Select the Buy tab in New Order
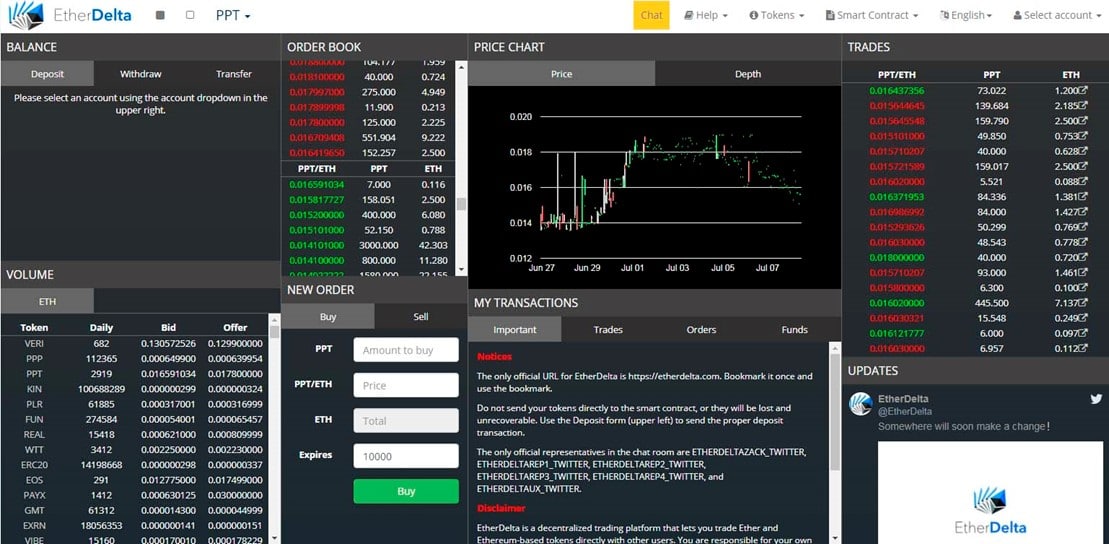Screen dimensions: 1109x544 click(328, 316)
